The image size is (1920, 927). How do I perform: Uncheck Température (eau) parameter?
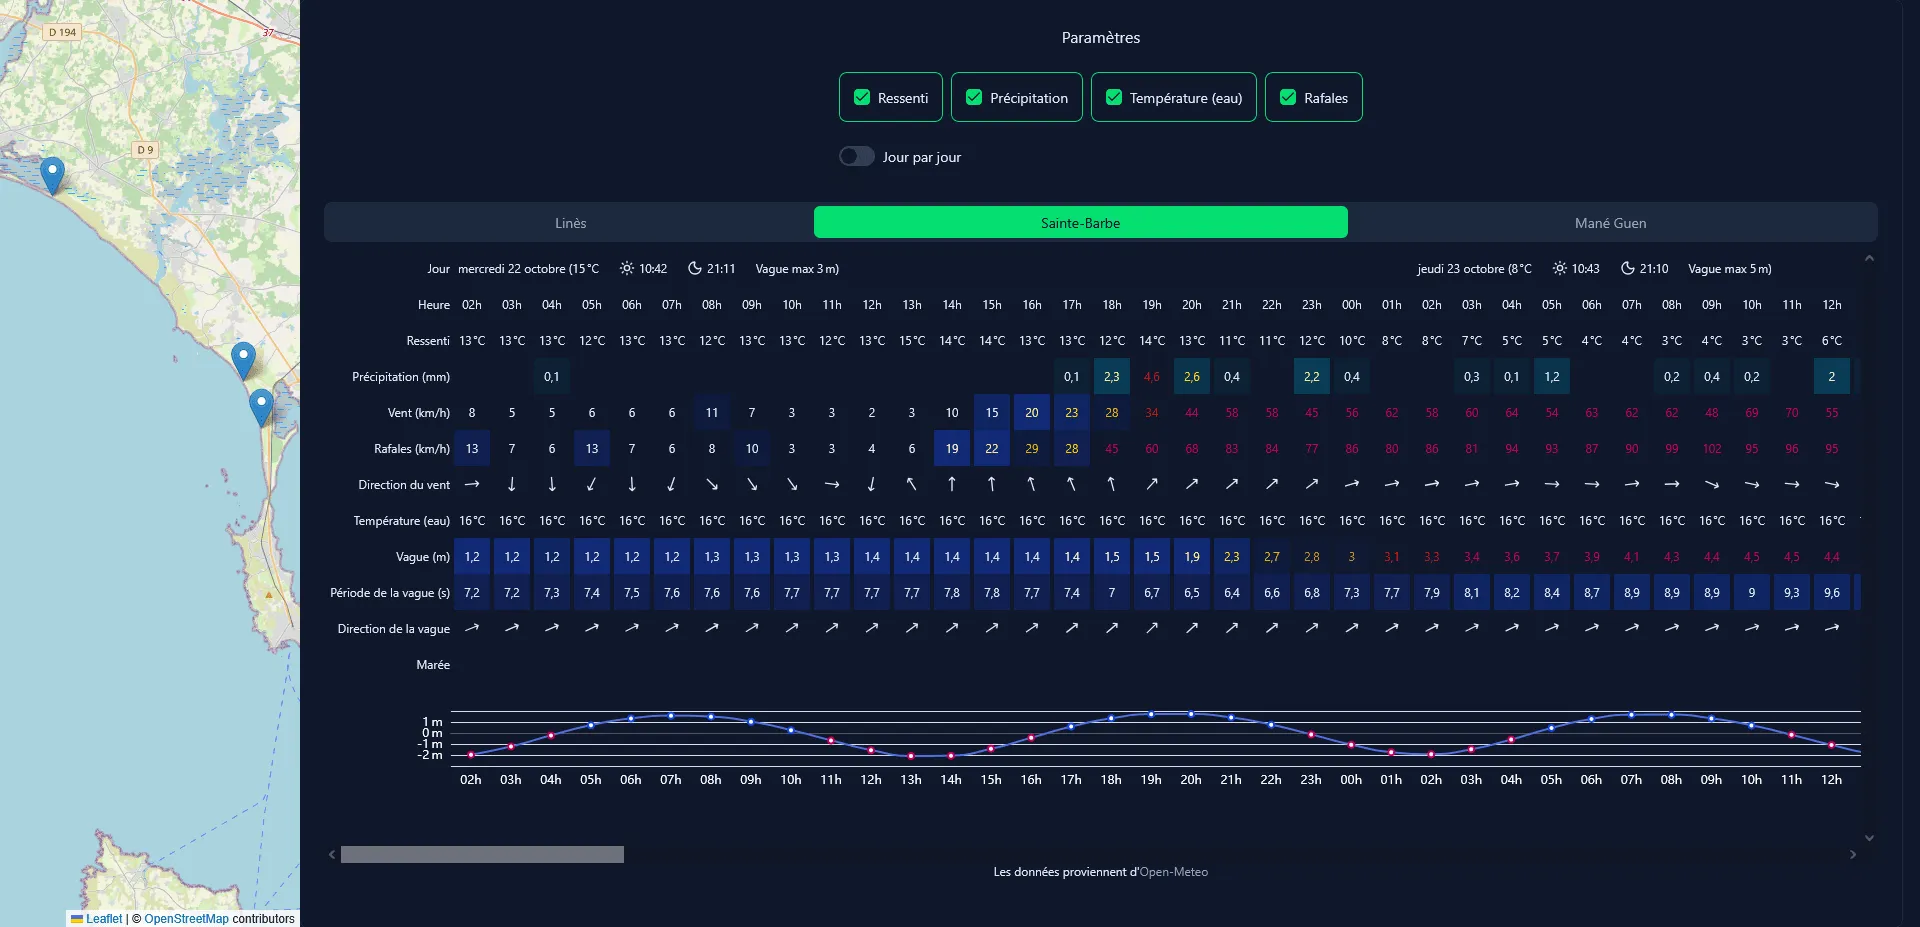pos(1114,98)
